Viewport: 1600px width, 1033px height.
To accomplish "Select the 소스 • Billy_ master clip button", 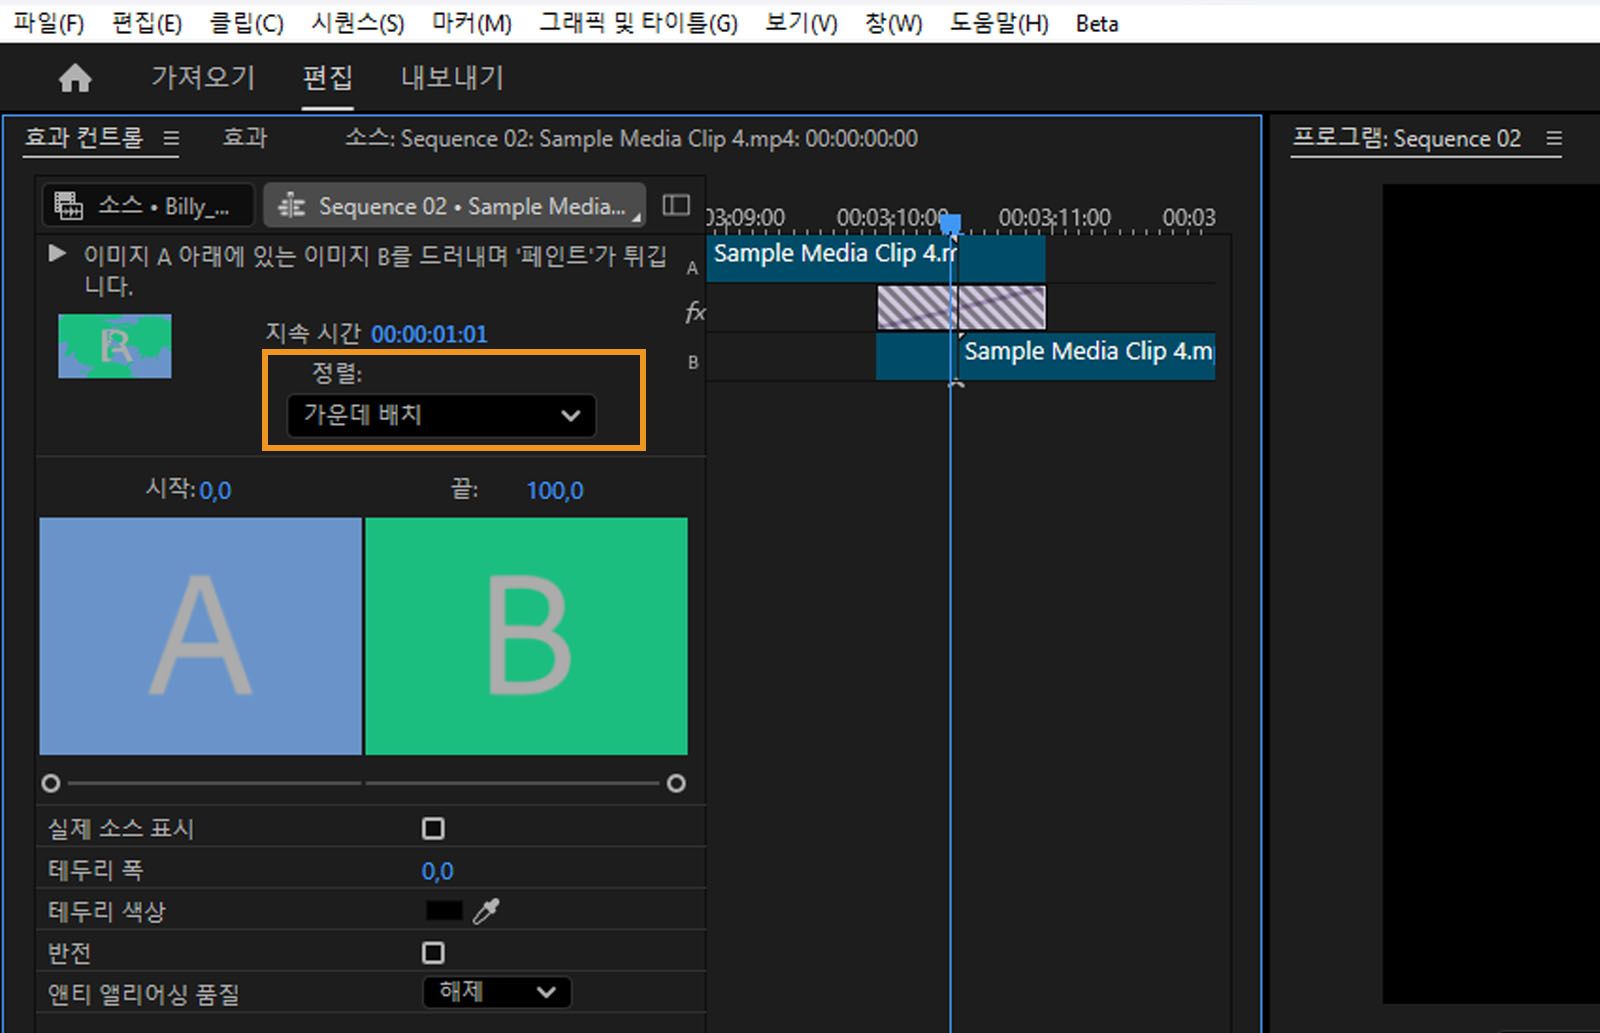I will (x=148, y=206).
